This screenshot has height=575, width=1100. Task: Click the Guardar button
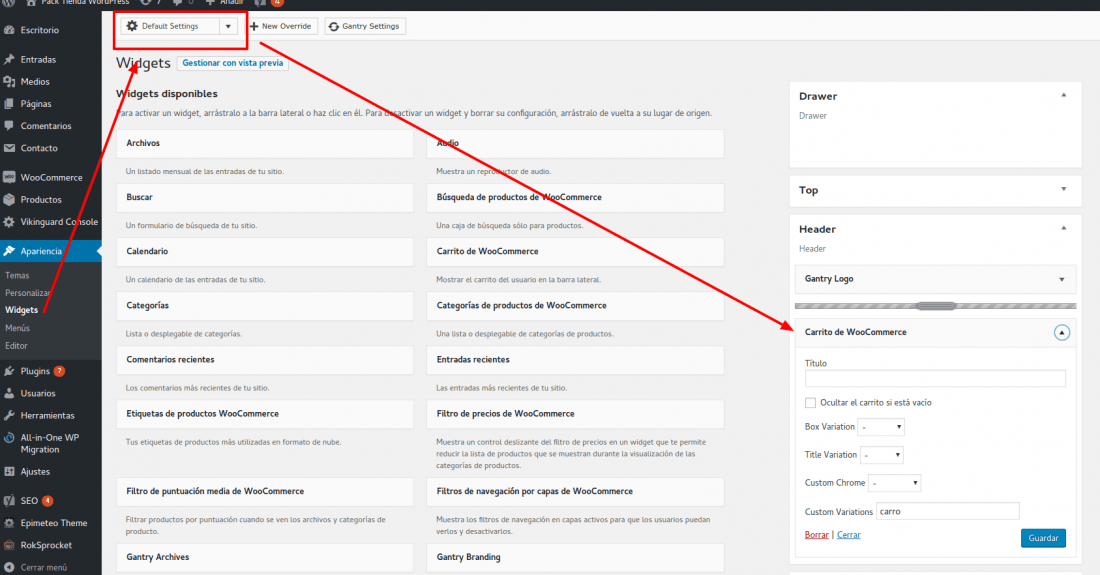click(x=1043, y=538)
